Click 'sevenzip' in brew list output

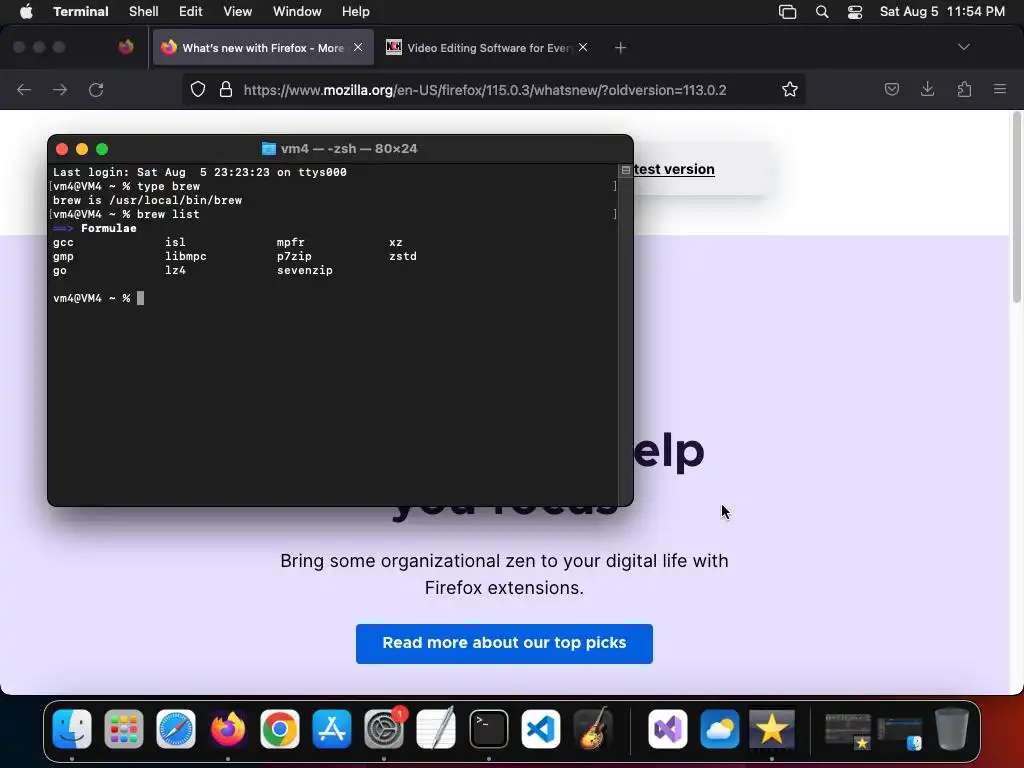point(304,270)
